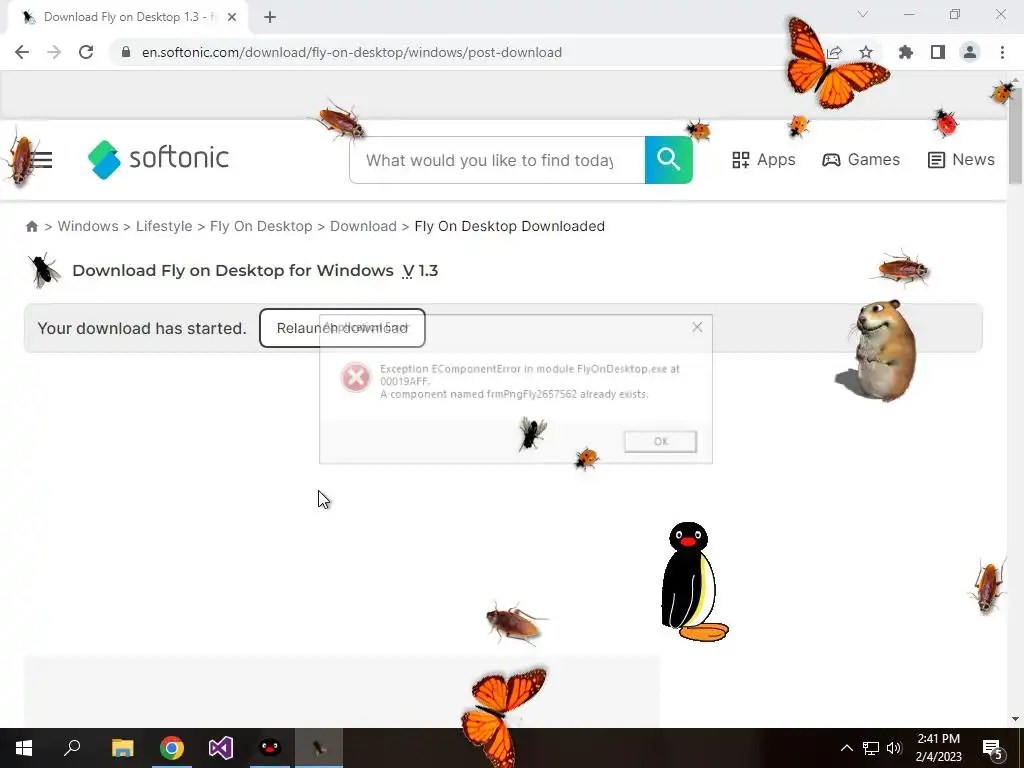Toggle the Chrome side panel
1024x768 pixels.
937,52
